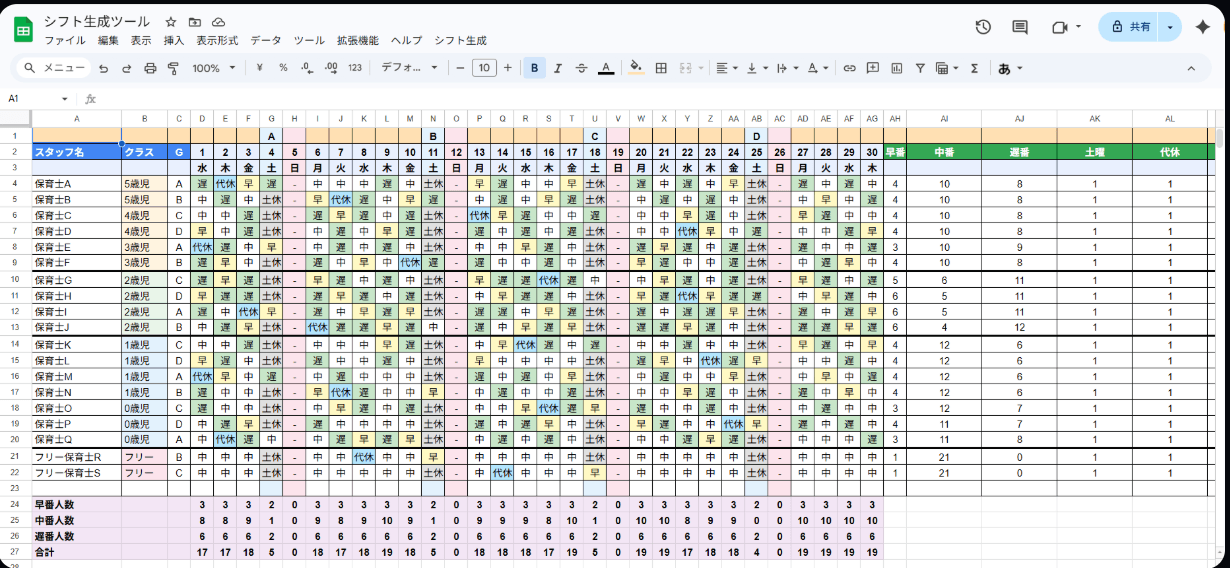Image resolution: width=1230 pixels, height=568 pixels.
Task: Open the 123 number formats menu
Action: click(x=355, y=68)
